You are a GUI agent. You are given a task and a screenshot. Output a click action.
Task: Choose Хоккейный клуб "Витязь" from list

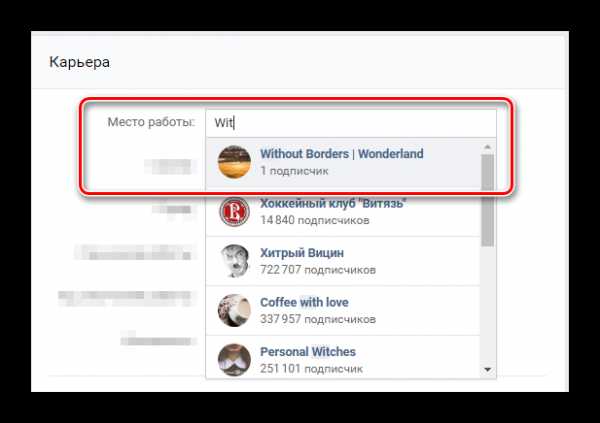[x=343, y=212]
